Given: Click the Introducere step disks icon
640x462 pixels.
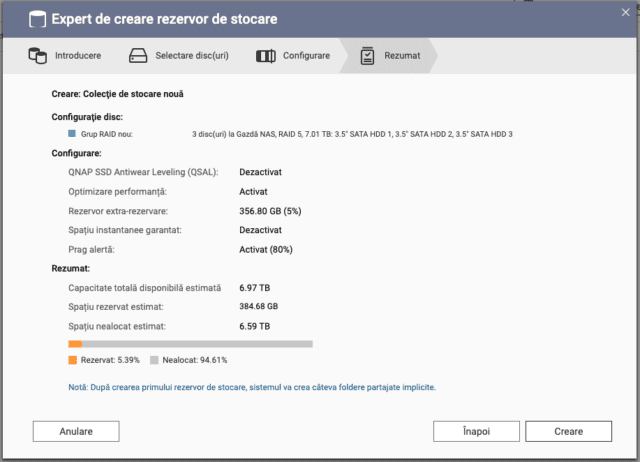Looking at the screenshot, I should click(x=37, y=56).
